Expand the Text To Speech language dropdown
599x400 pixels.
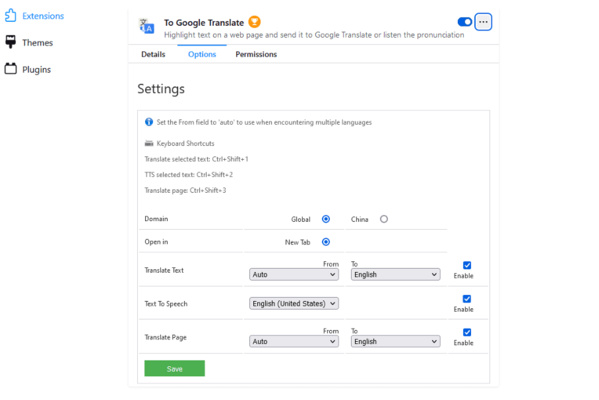point(294,303)
